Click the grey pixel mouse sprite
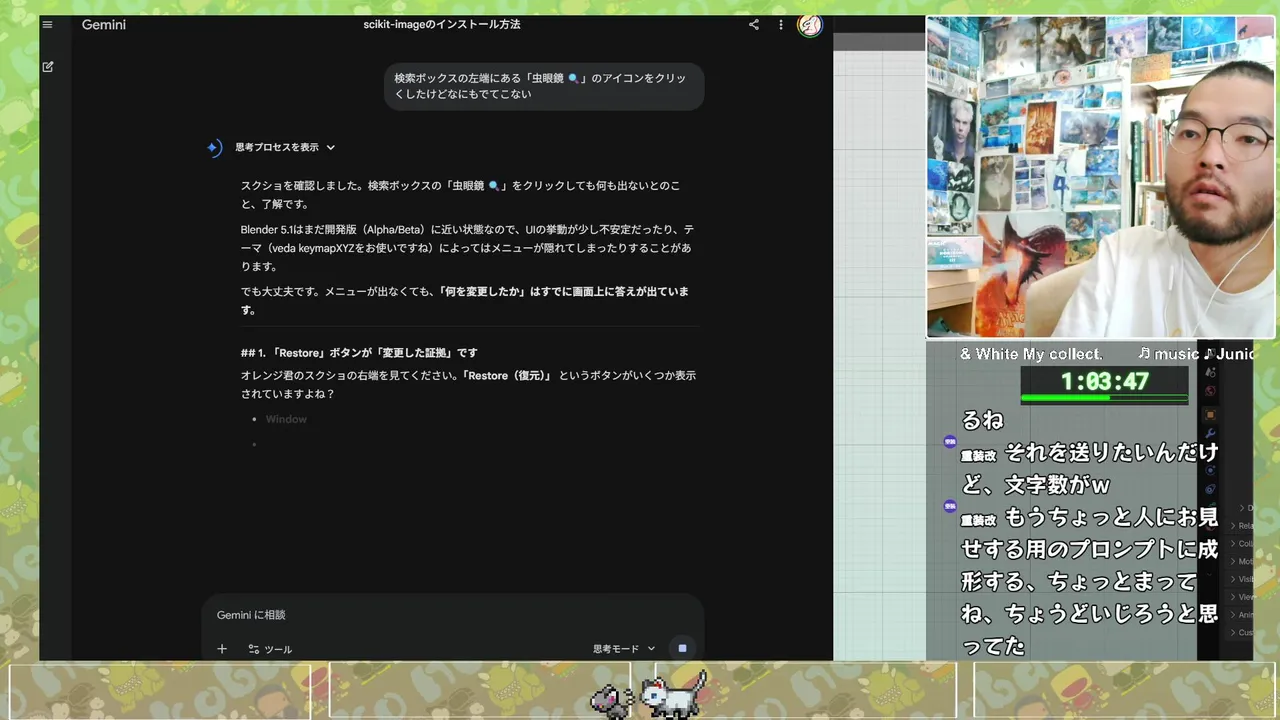This screenshot has width=1280, height=720. [611, 701]
